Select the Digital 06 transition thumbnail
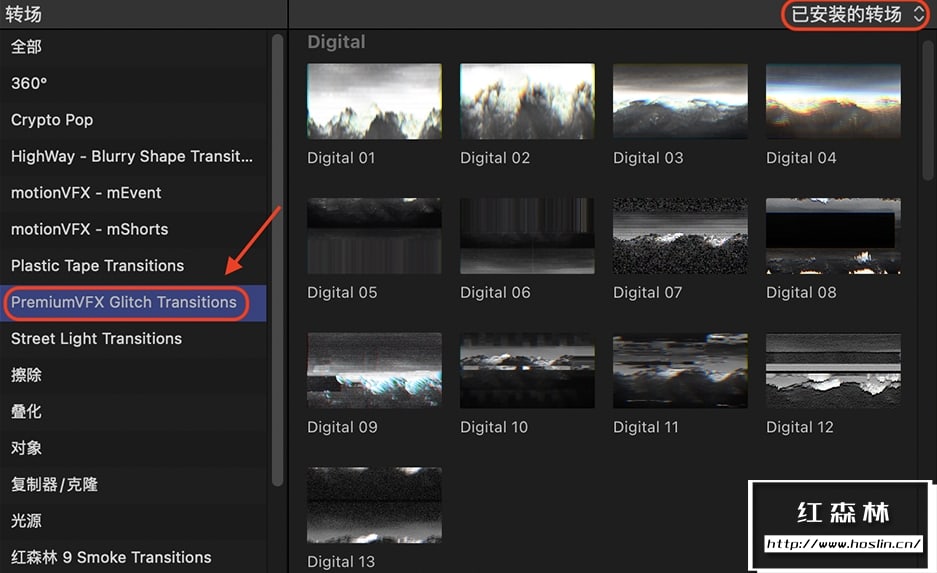 click(527, 236)
